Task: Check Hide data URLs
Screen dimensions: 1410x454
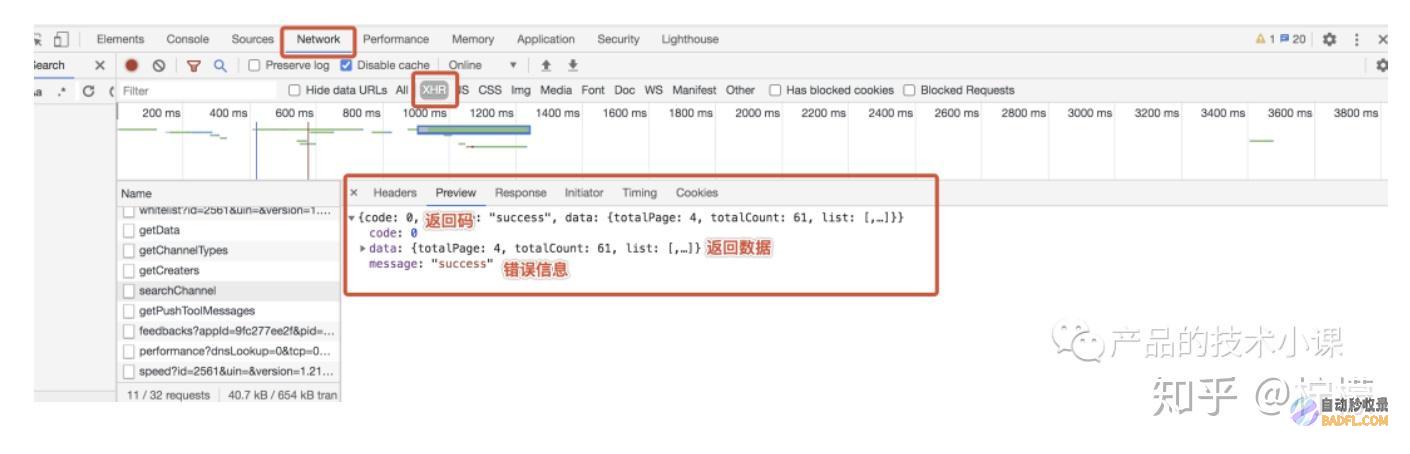Action: (x=293, y=91)
